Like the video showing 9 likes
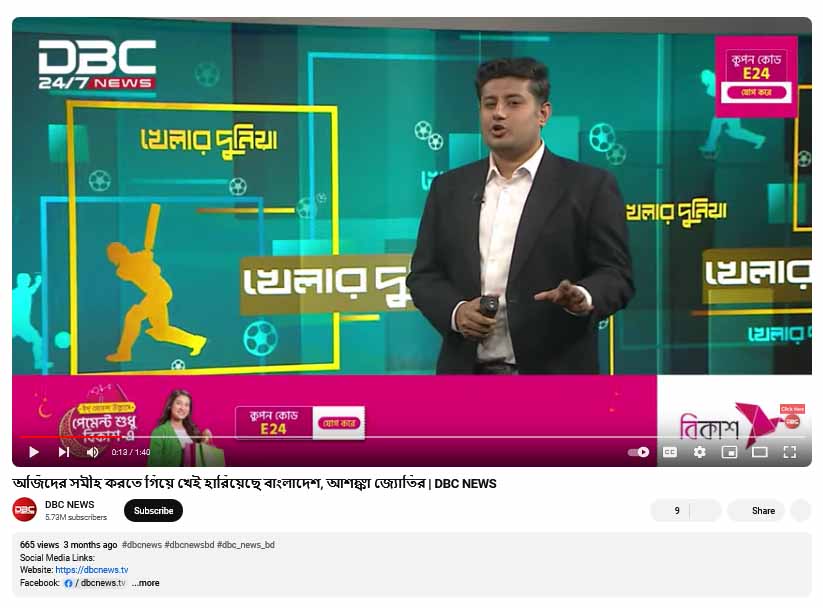823x608 pixels. (x=671, y=510)
